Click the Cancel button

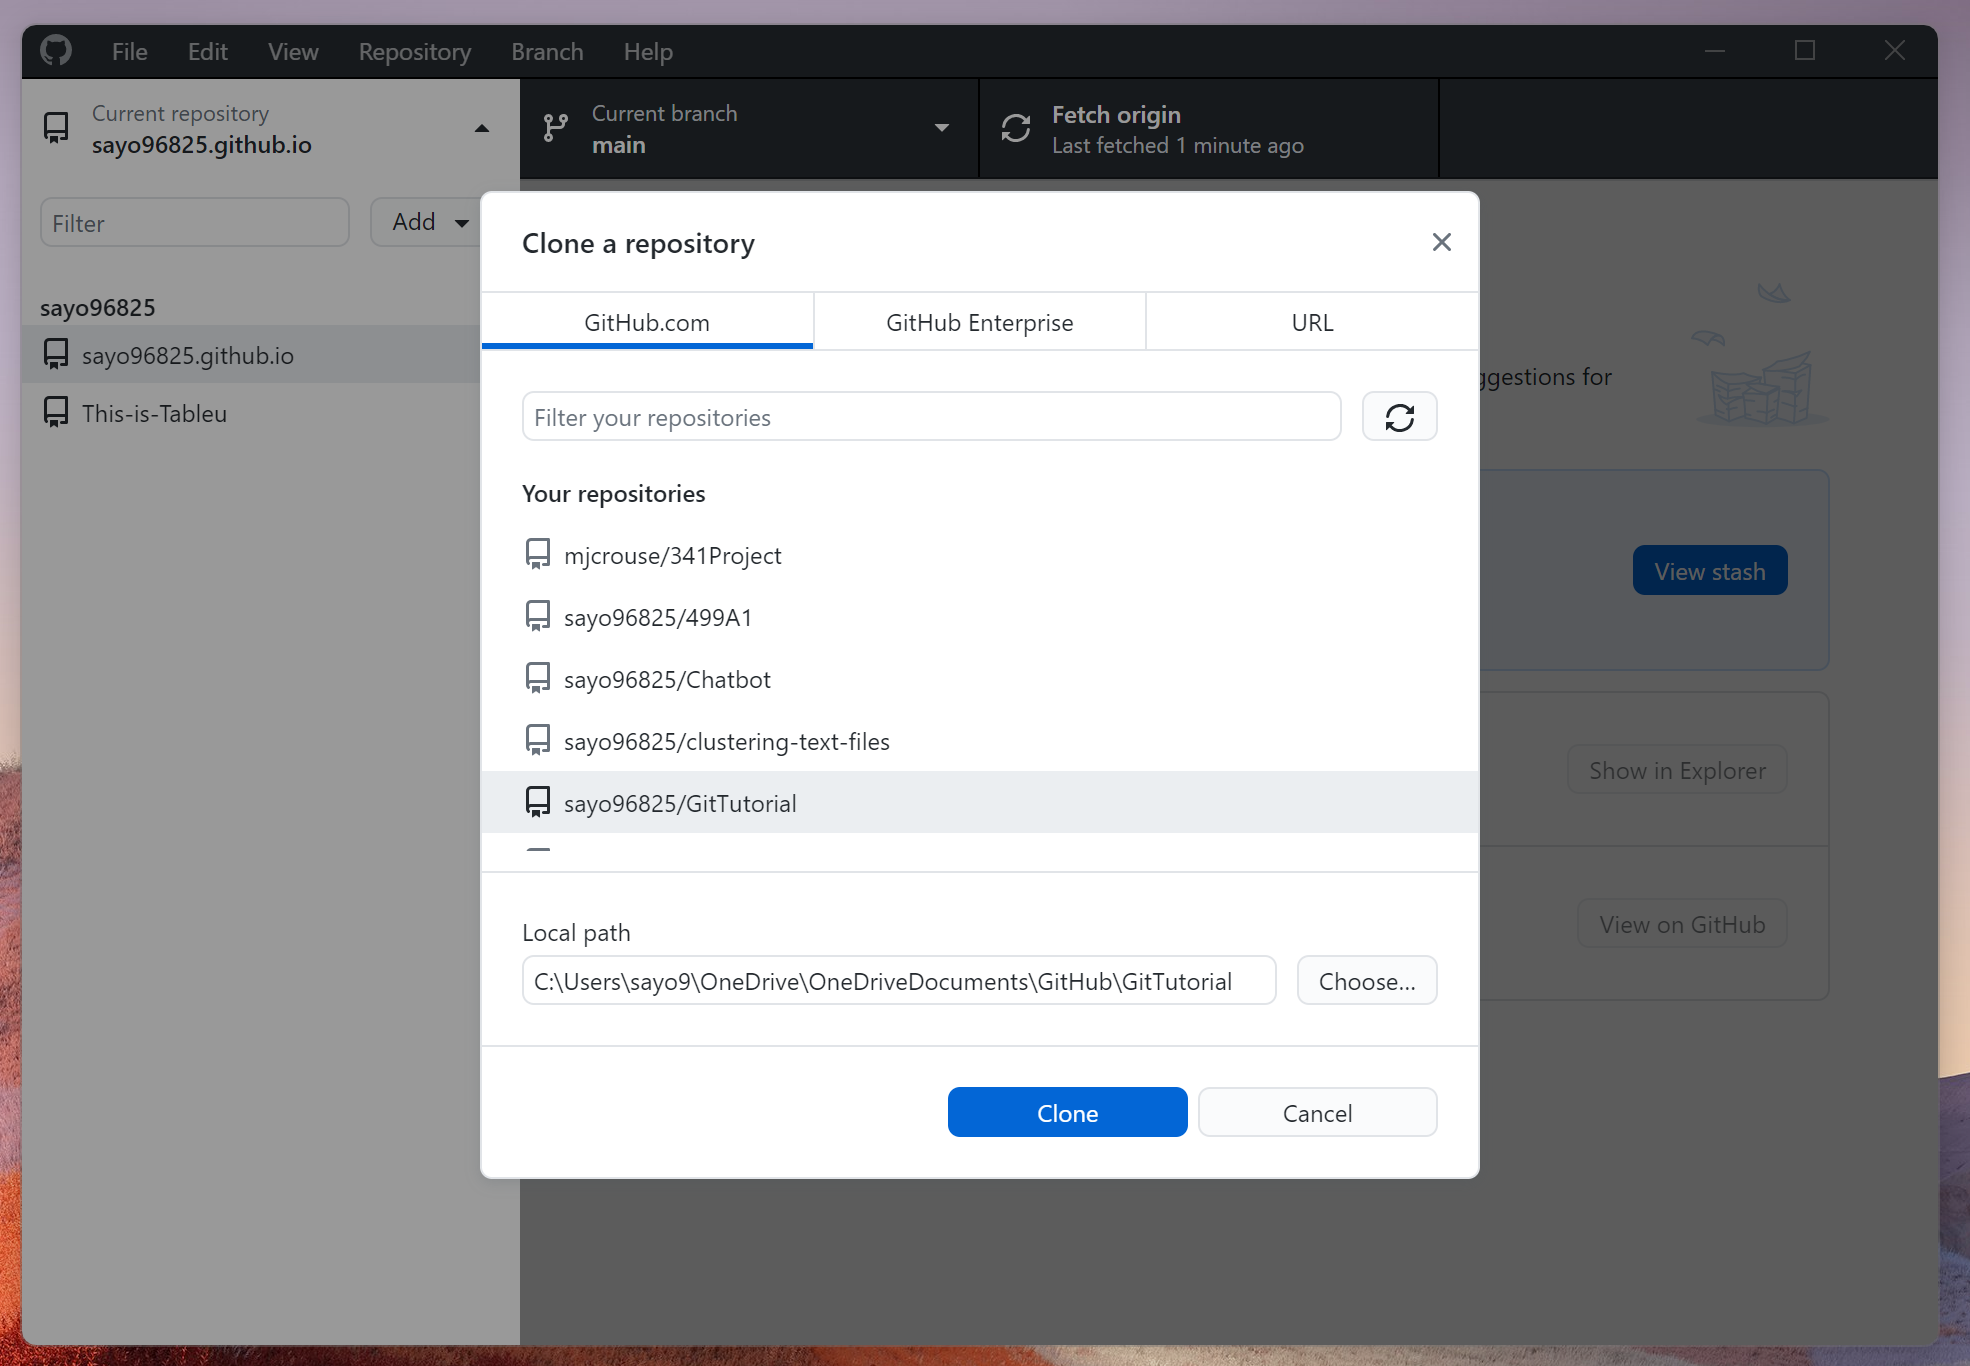tap(1317, 1113)
